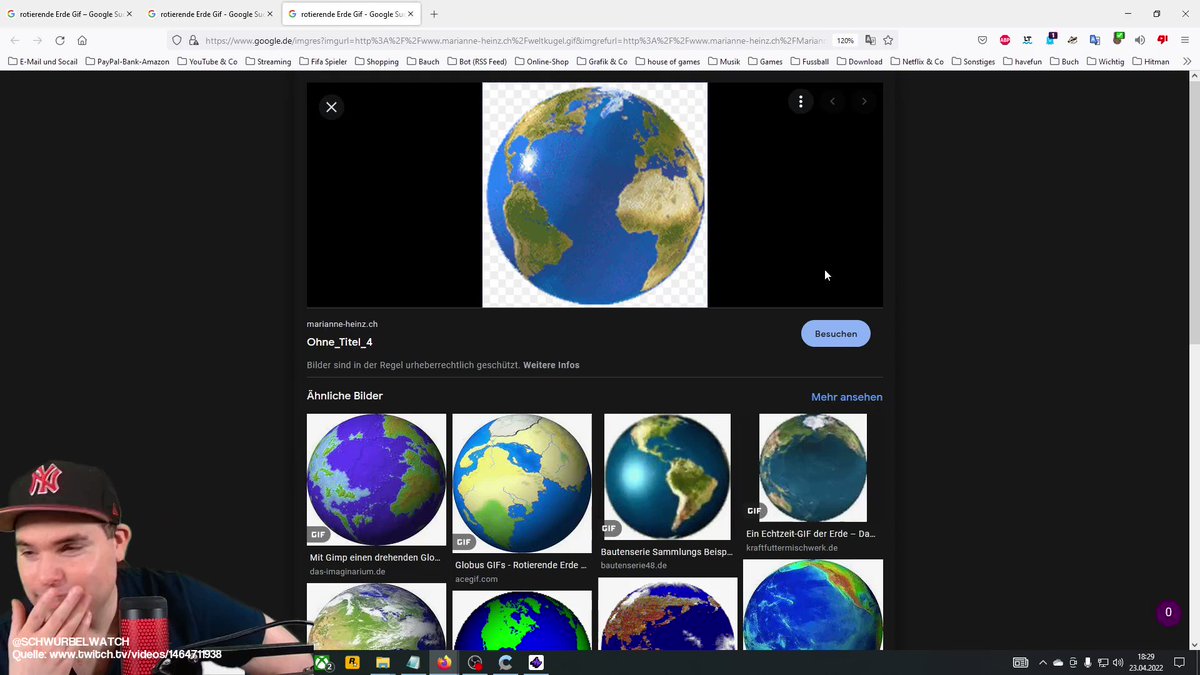1200x675 pixels.
Task: Click the 120% zoom level indicator
Action: click(x=845, y=40)
